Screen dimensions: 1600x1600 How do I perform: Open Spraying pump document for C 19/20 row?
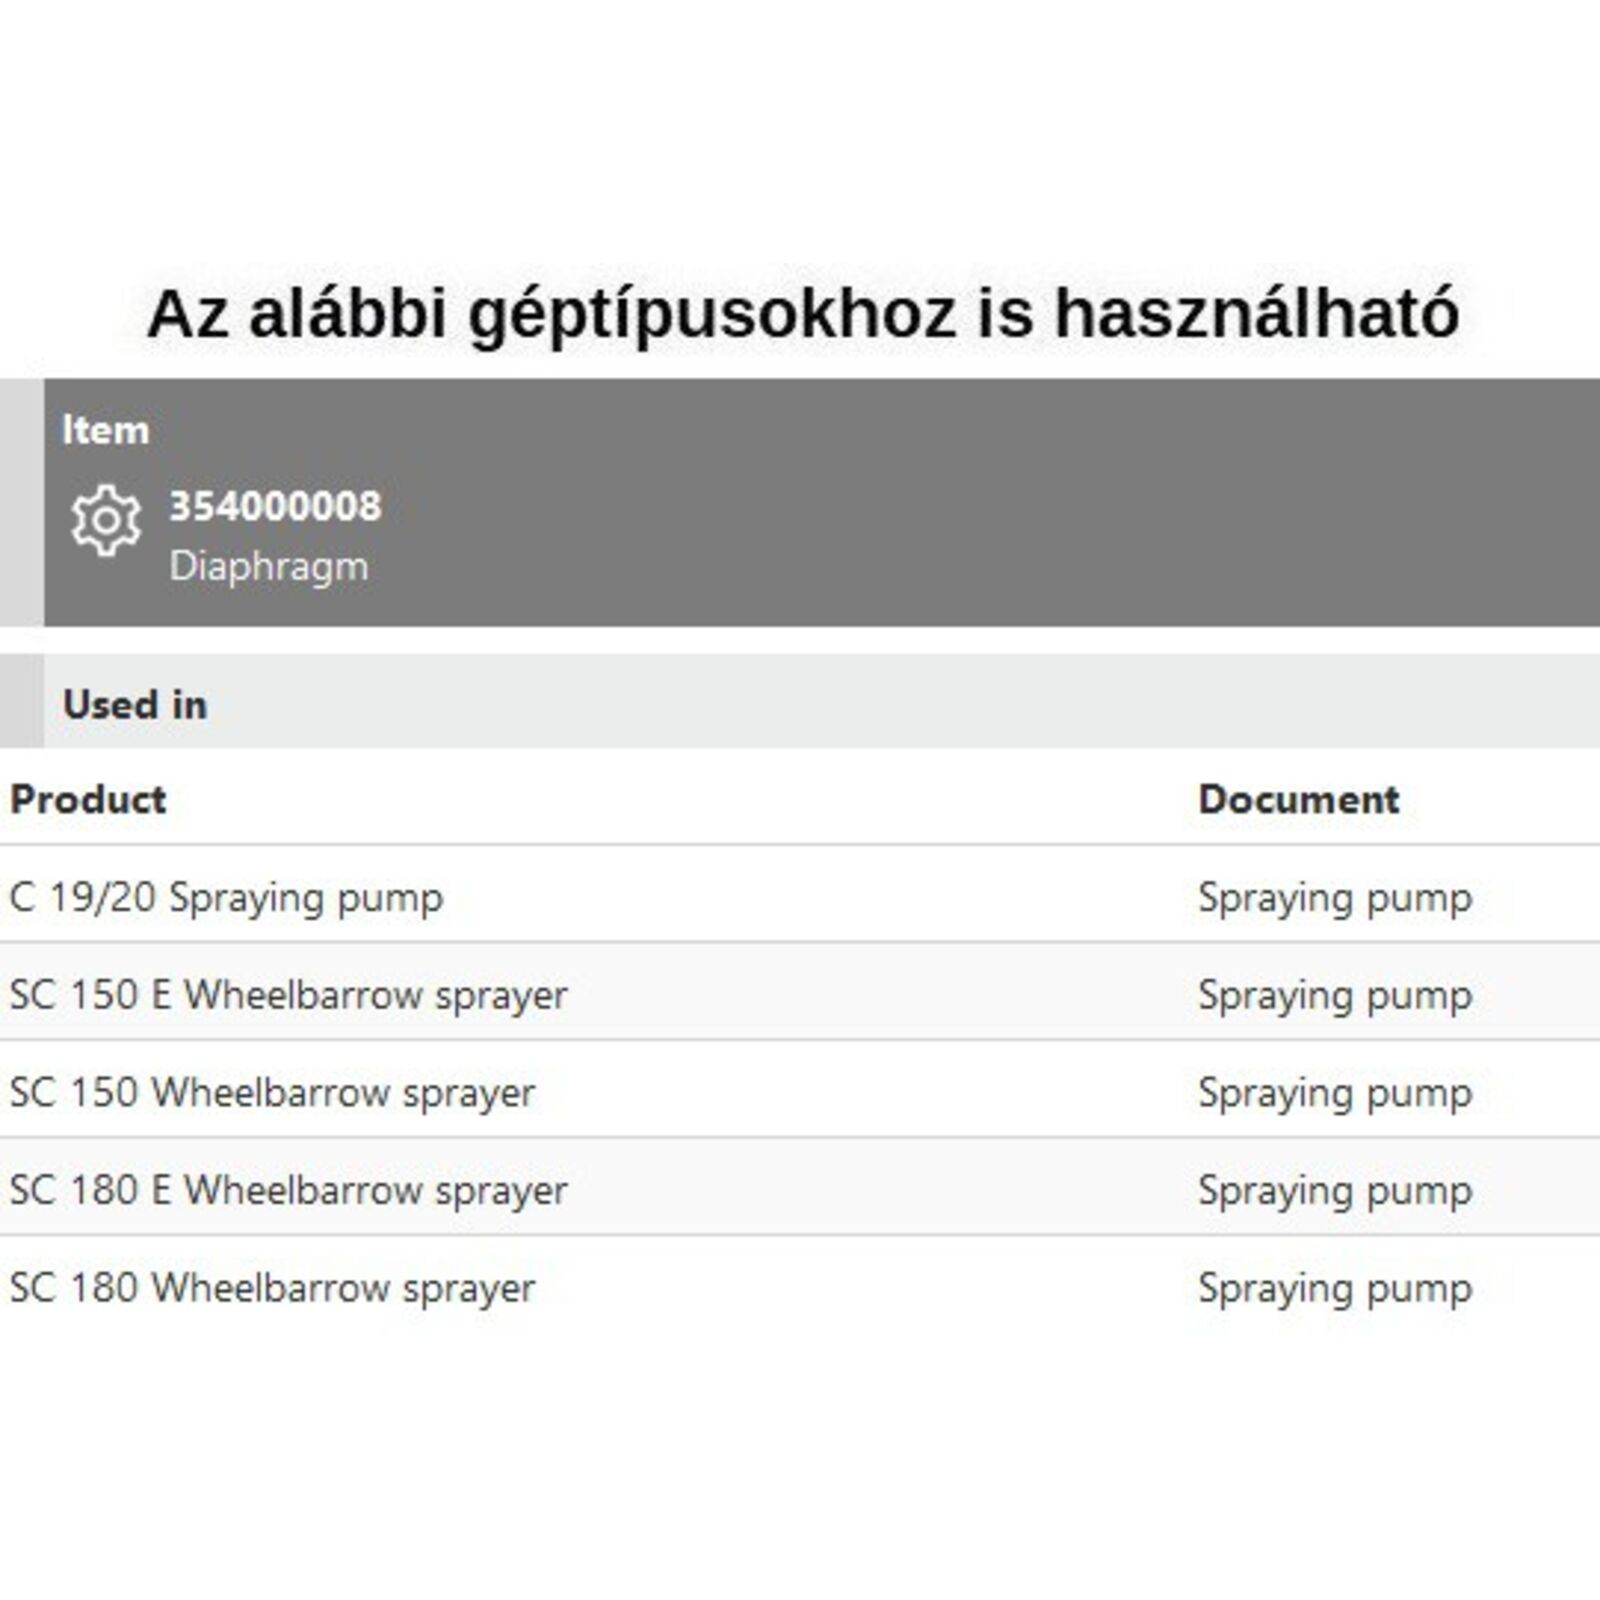(x=1334, y=897)
